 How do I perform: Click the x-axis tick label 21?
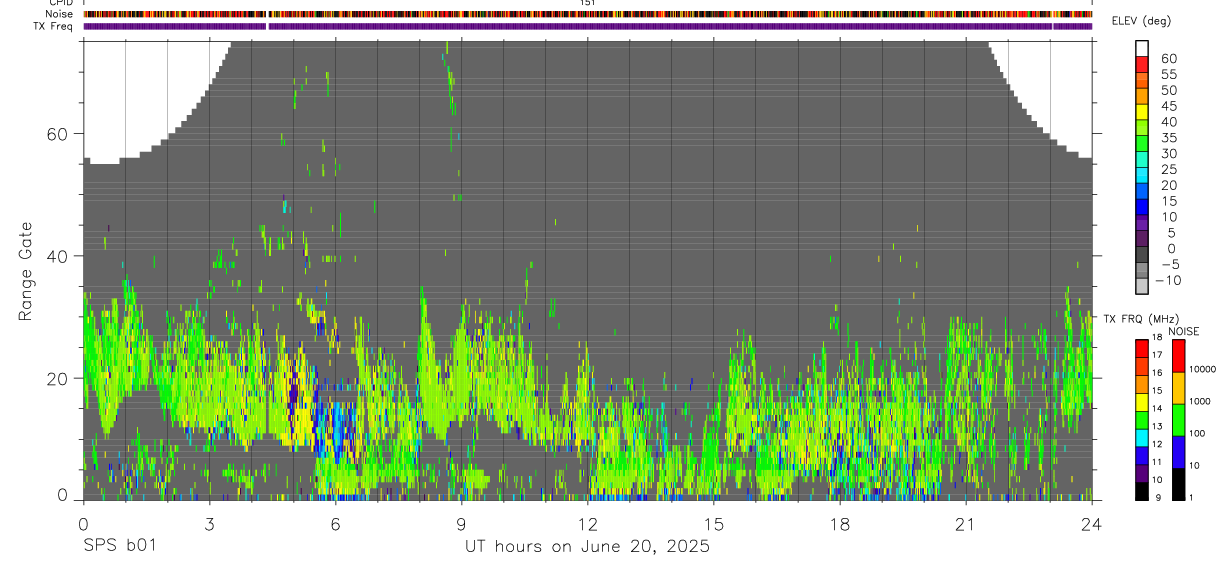tap(966, 524)
